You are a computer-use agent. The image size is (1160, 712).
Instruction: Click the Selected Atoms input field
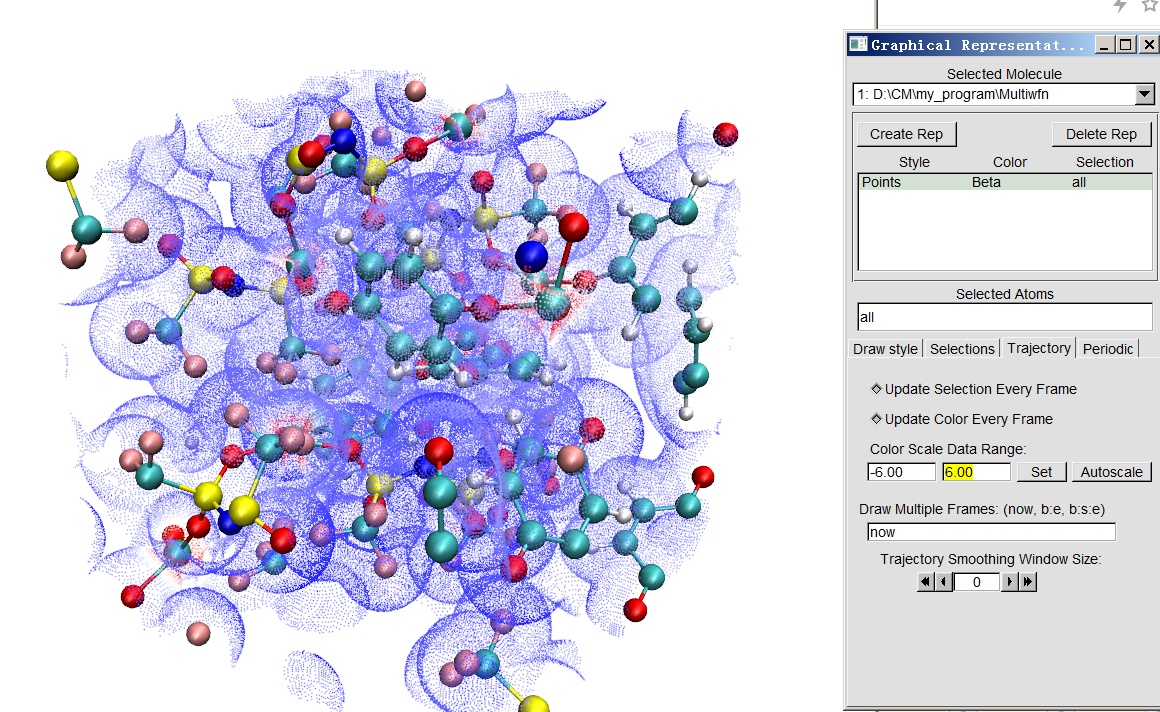click(x=1004, y=317)
